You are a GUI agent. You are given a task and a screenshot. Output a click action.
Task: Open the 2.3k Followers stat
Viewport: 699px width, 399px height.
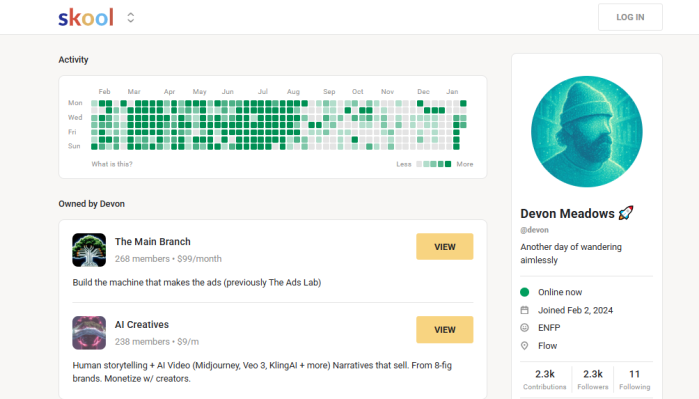tap(592, 379)
